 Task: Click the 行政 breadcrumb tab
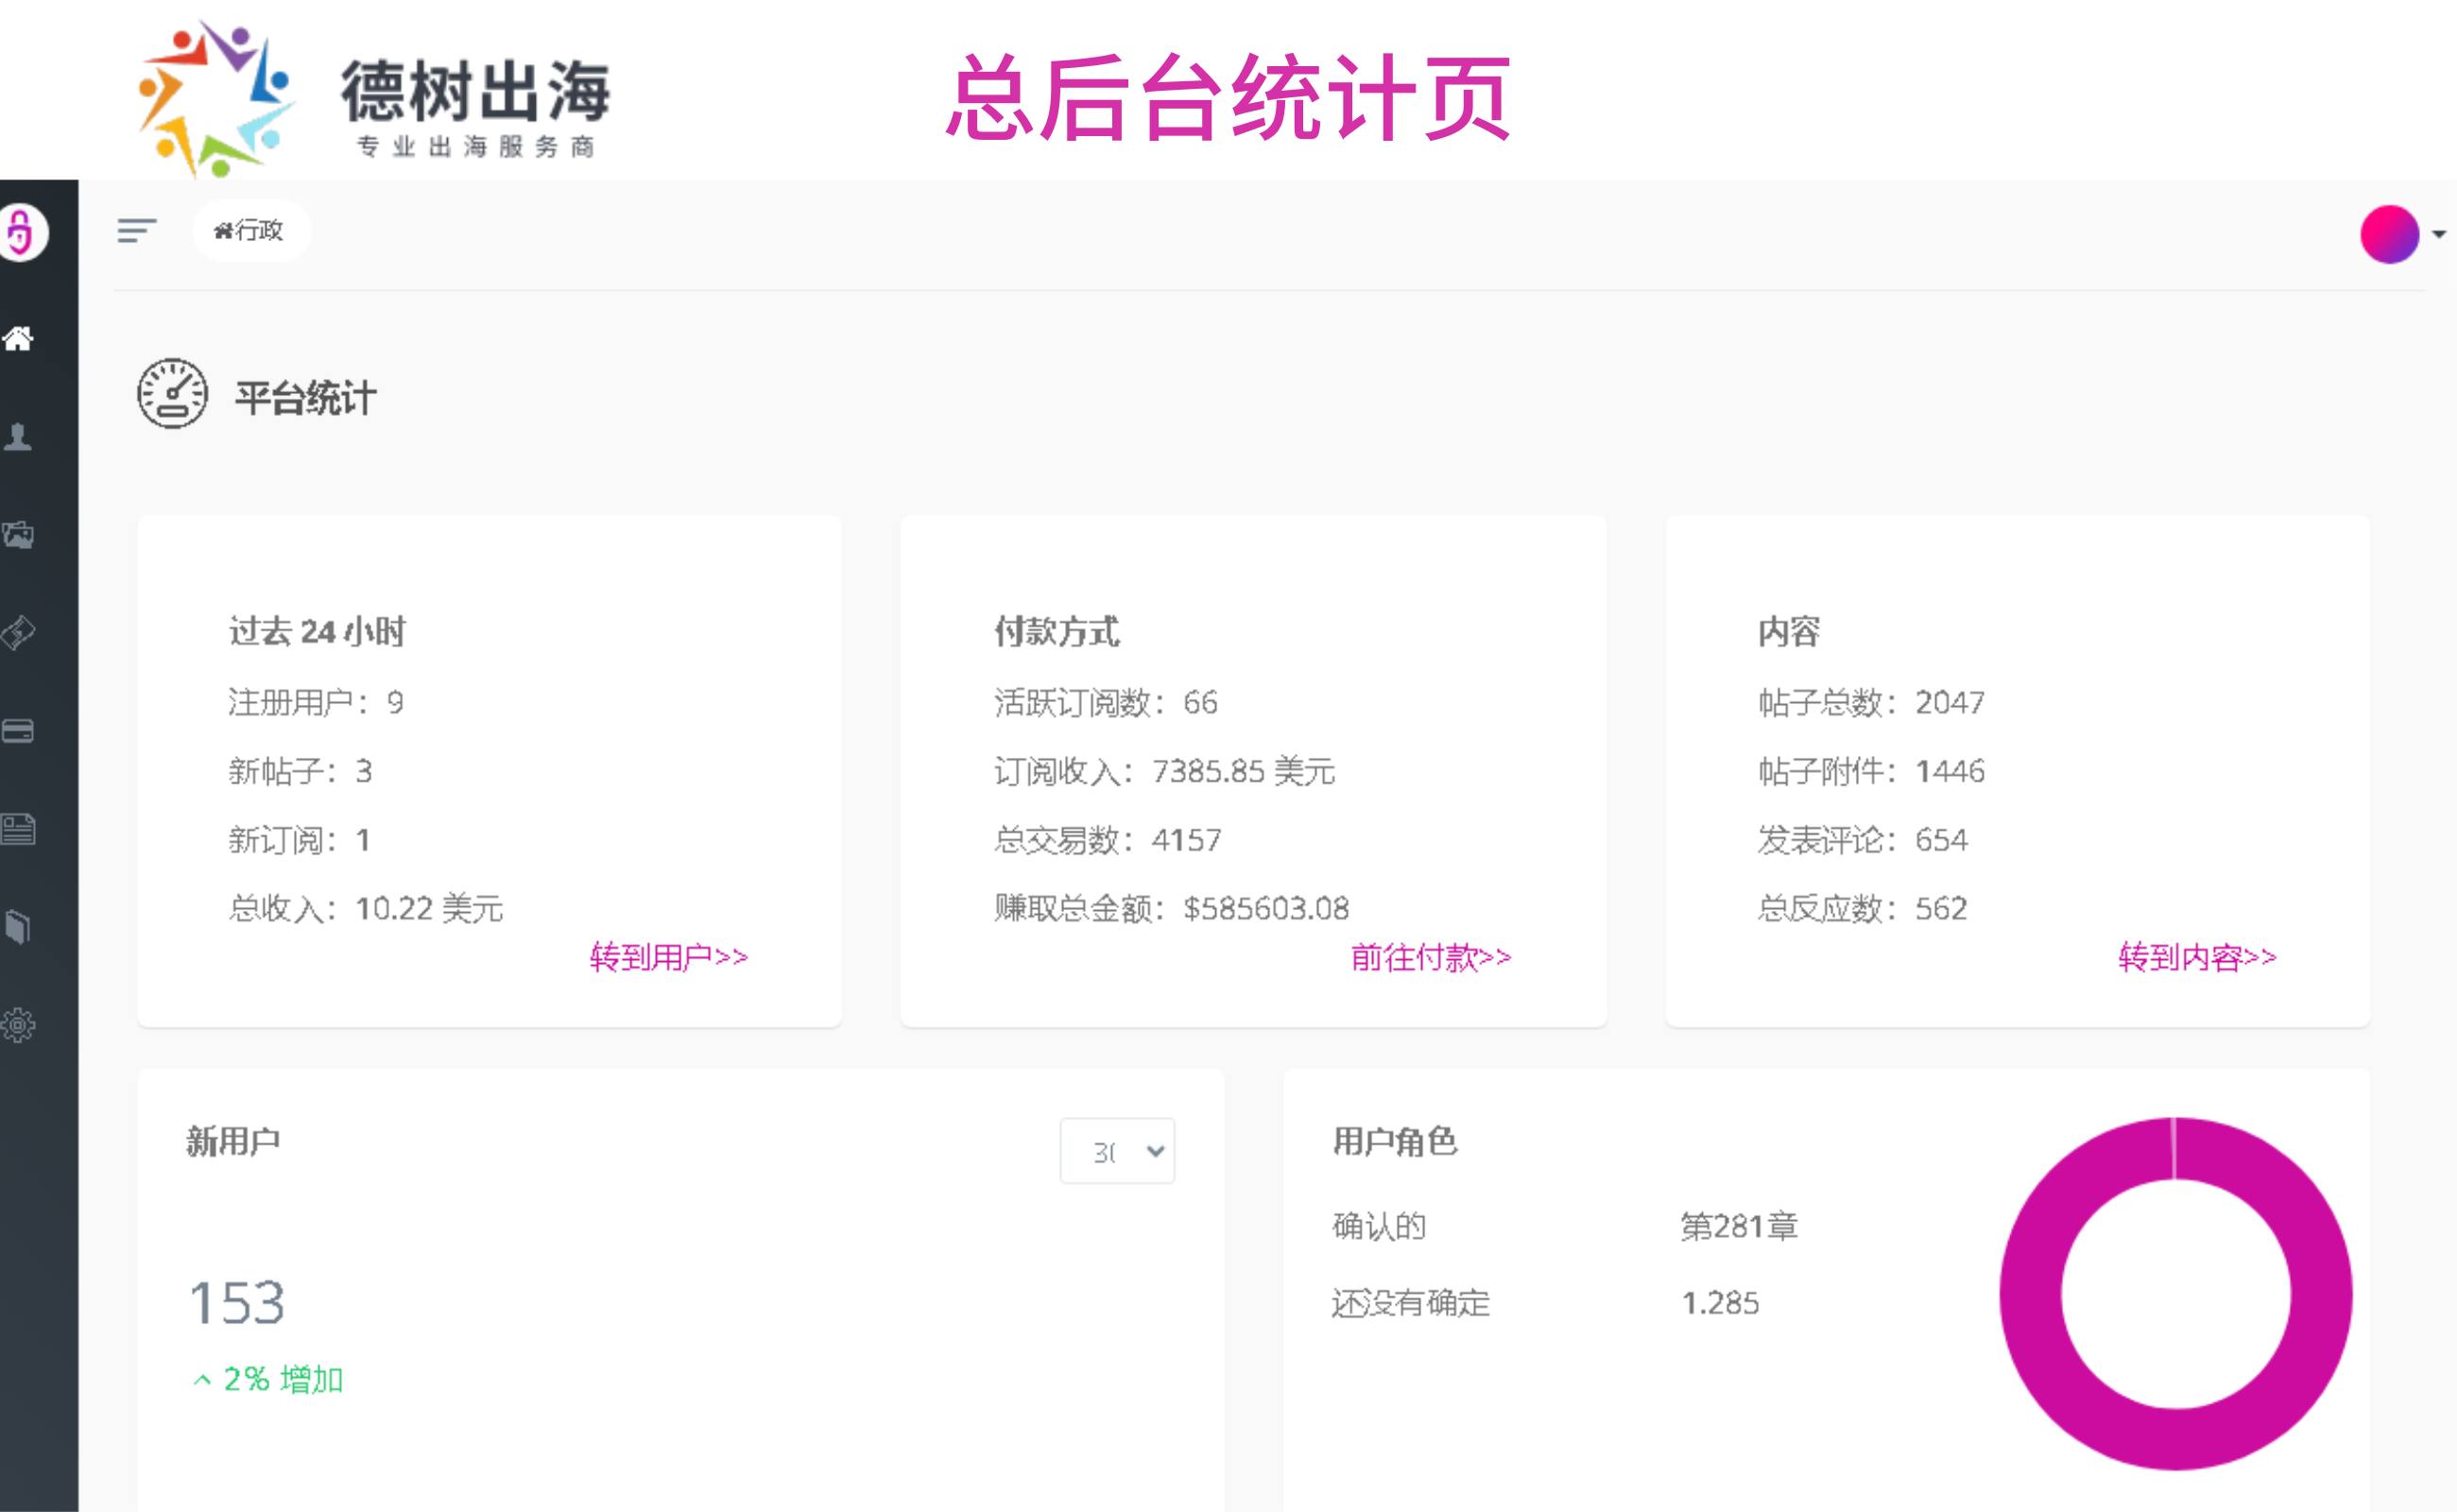coord(250,231)
